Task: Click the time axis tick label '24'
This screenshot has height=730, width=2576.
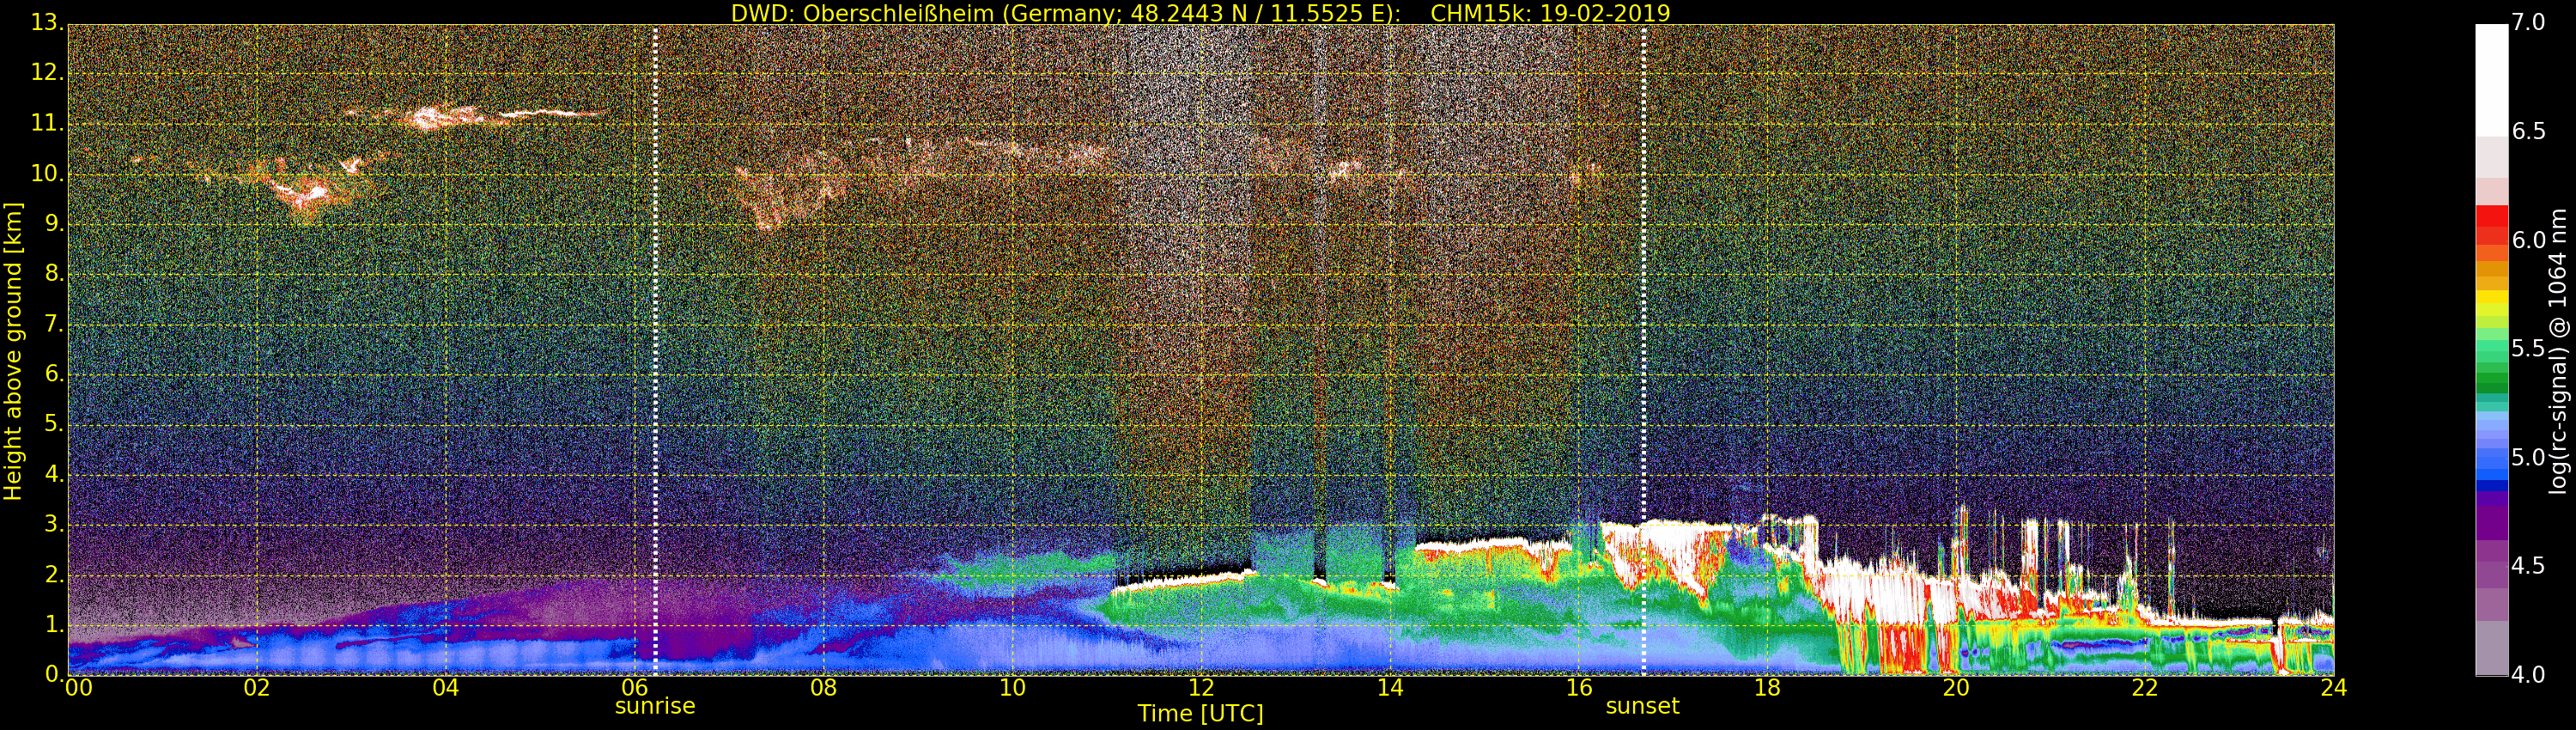Action: (x=2334, y=688)
